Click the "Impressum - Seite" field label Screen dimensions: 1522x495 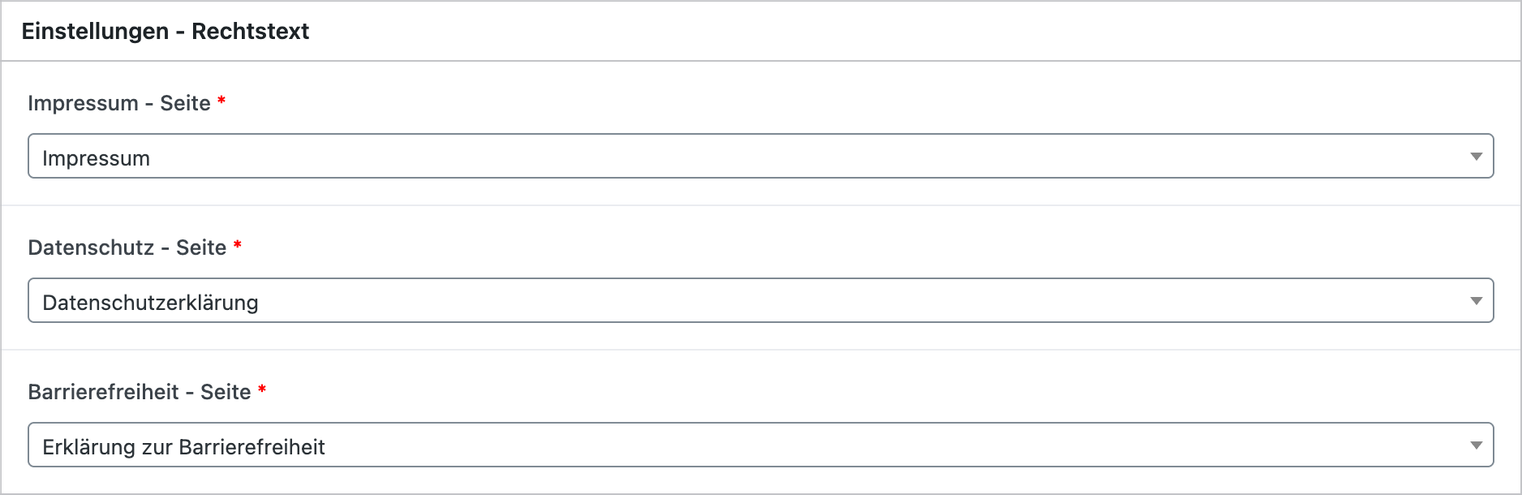pyautogui.click(x=119, y=104)
